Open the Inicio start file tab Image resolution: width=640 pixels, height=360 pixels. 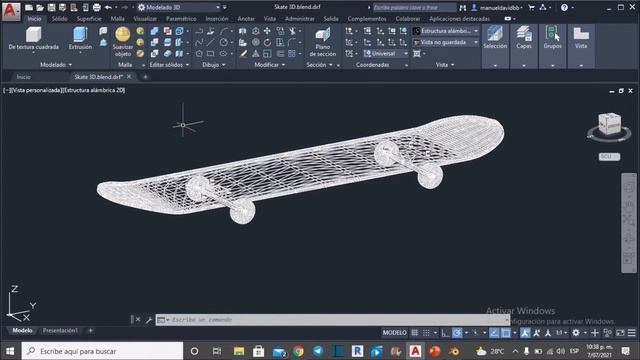pos(24,77)
